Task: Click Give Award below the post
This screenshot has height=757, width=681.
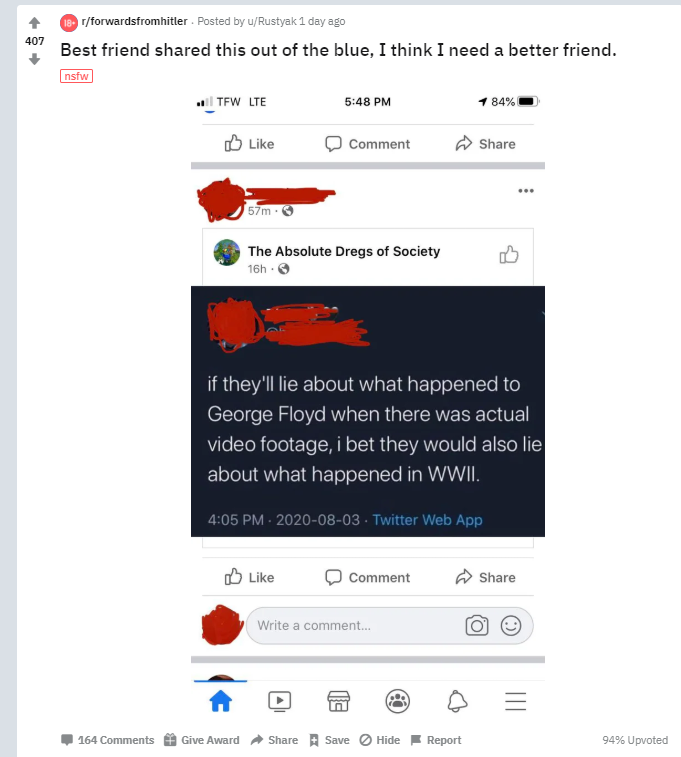Action: pyautogui.click(x=202, y=740)
